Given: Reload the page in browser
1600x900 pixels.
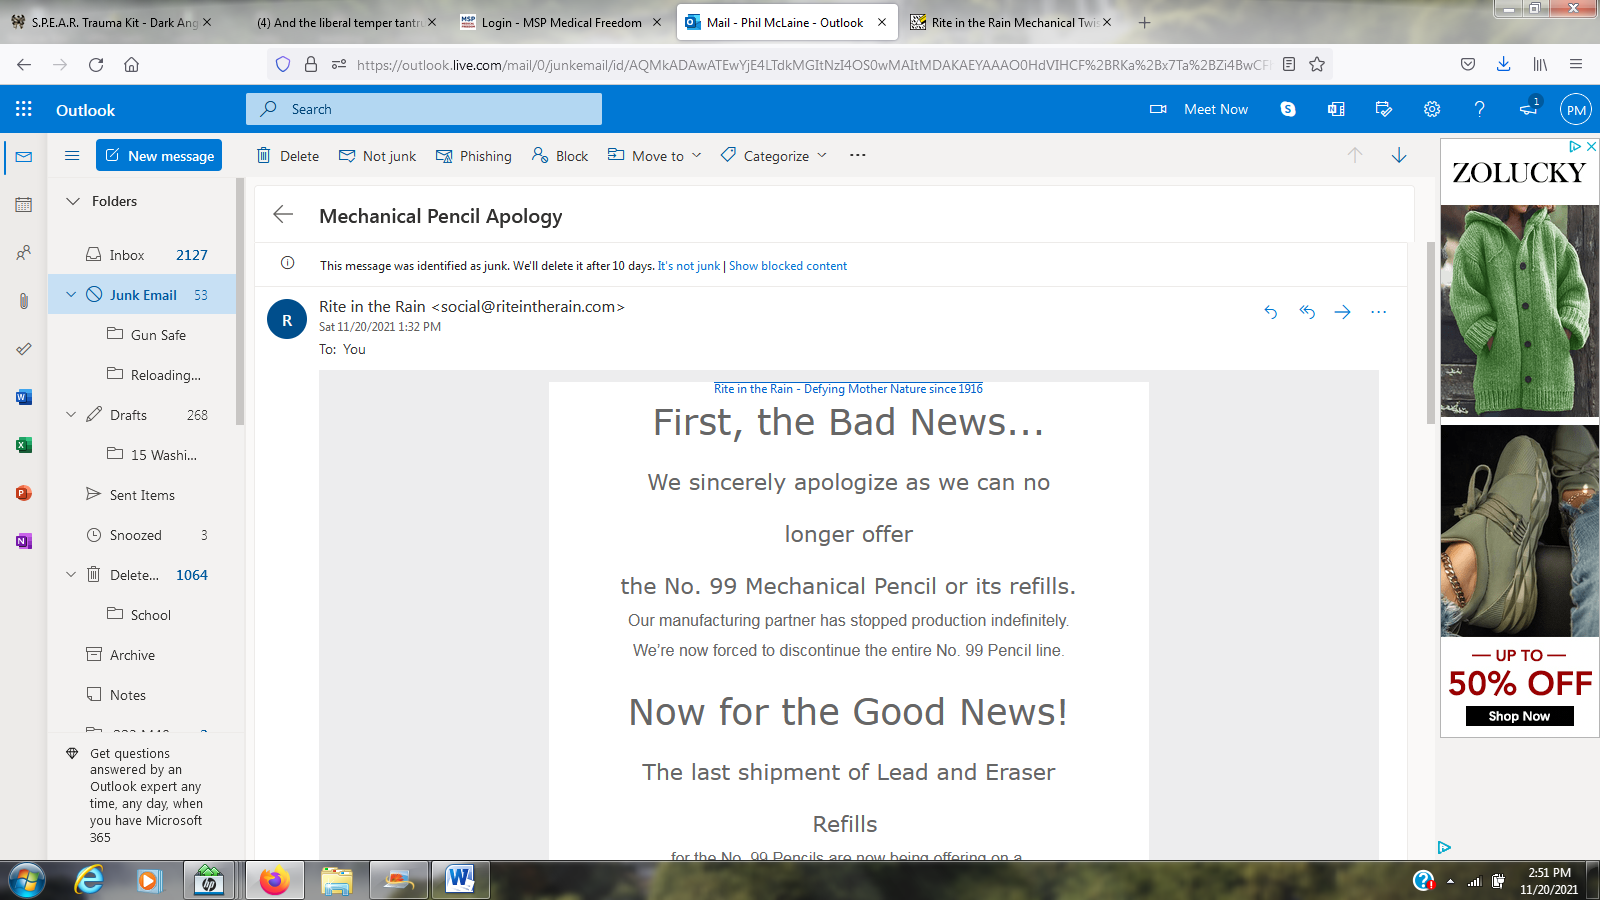Looking at the screenshot, I should [96, 65].
